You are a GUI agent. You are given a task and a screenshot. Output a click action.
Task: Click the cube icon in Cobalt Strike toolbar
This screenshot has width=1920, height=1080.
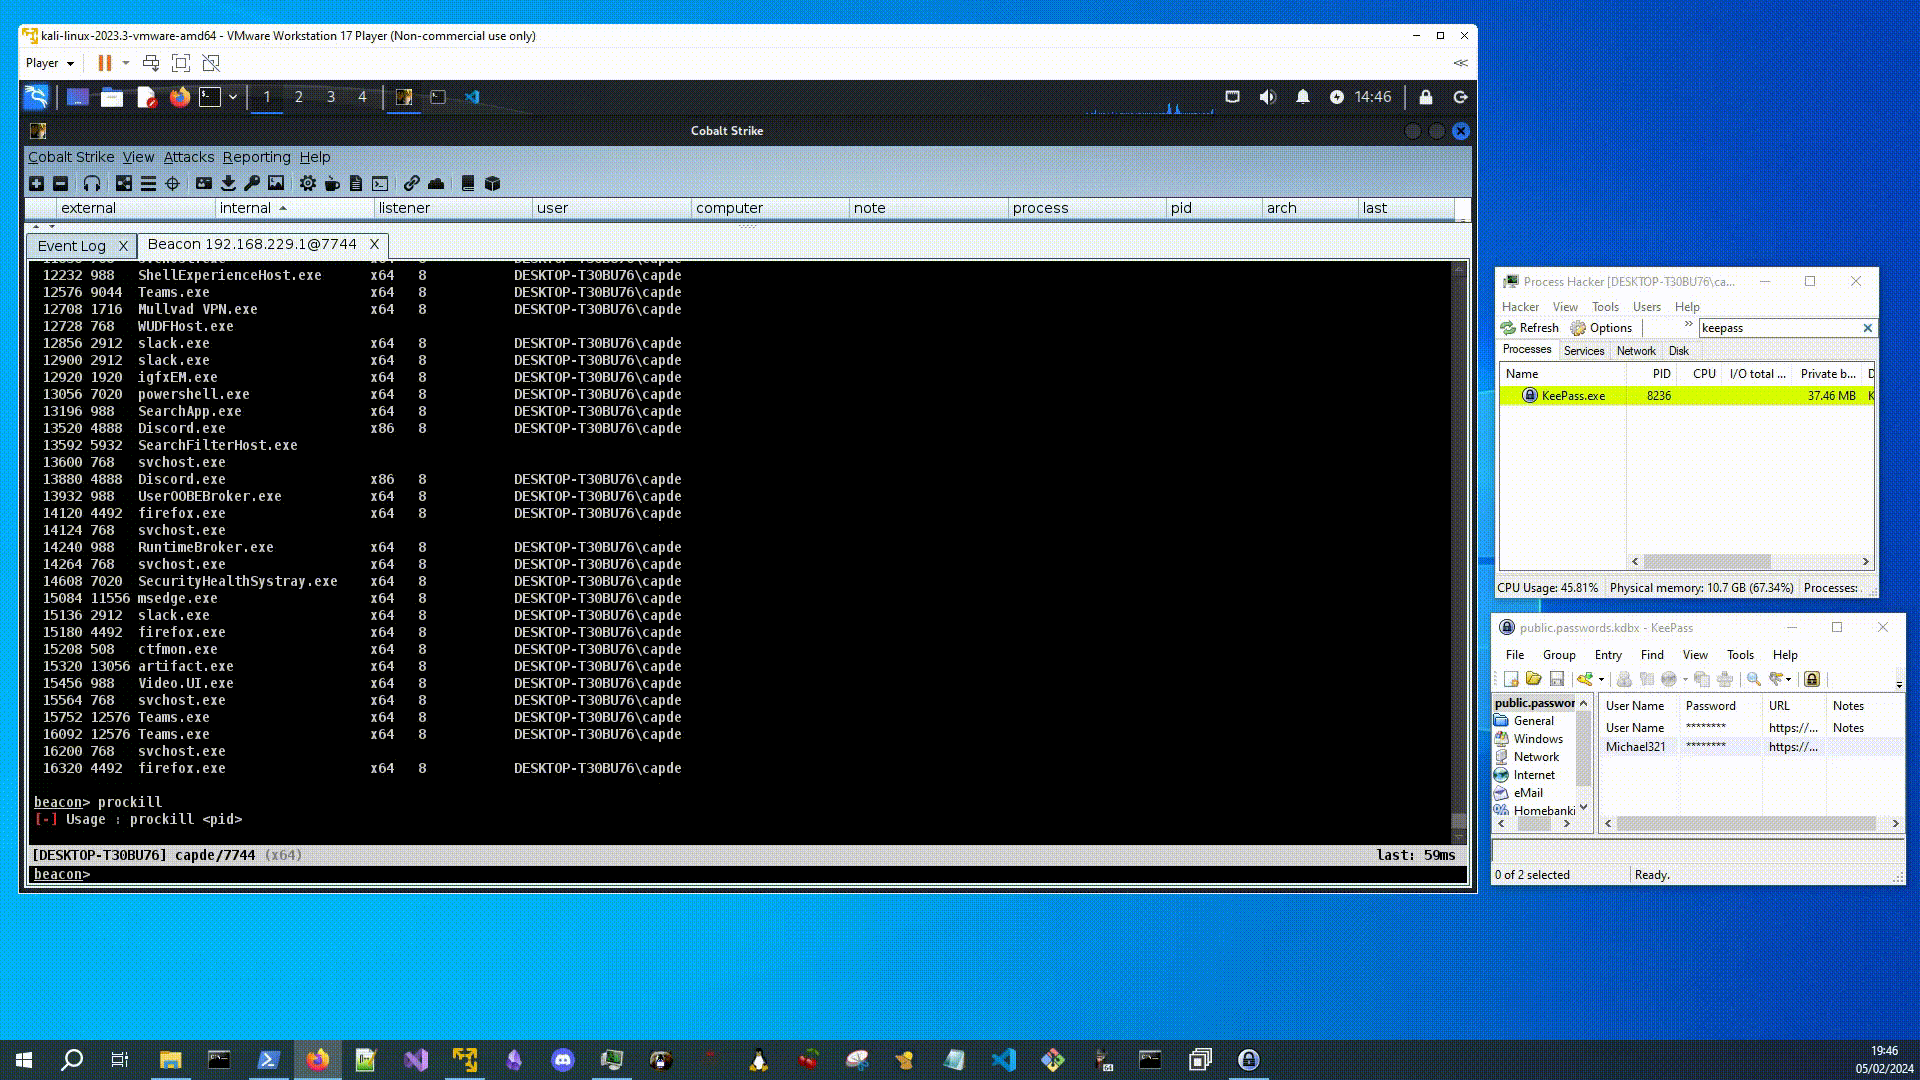(x=492, y=183)
